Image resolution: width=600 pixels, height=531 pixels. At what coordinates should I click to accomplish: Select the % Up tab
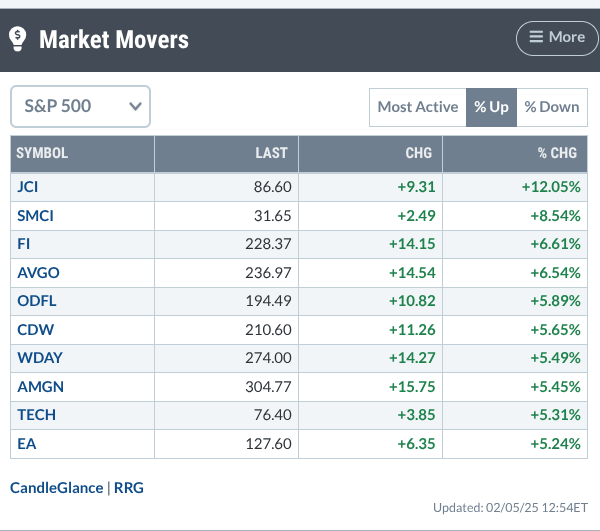(x=491, y=107)
